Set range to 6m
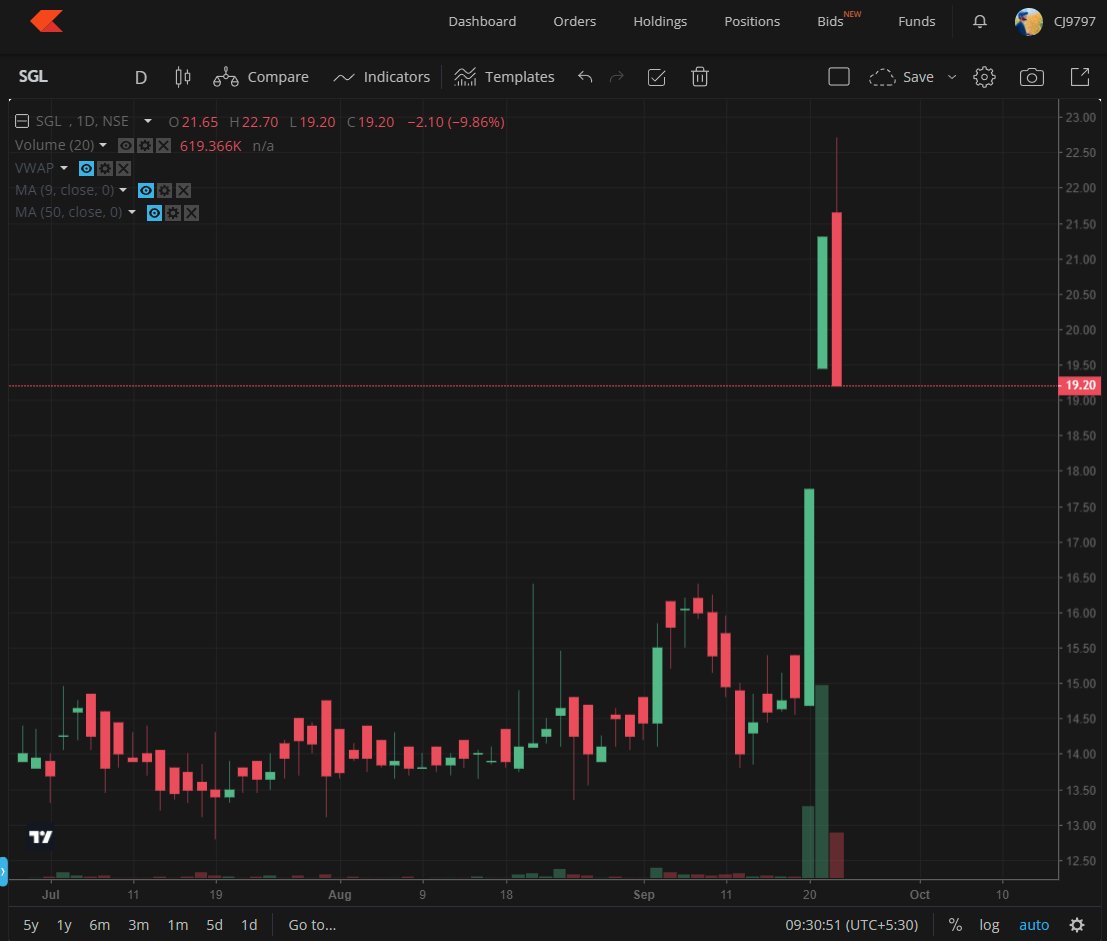Screen dimensions: 1107x941 pos(100,925)
